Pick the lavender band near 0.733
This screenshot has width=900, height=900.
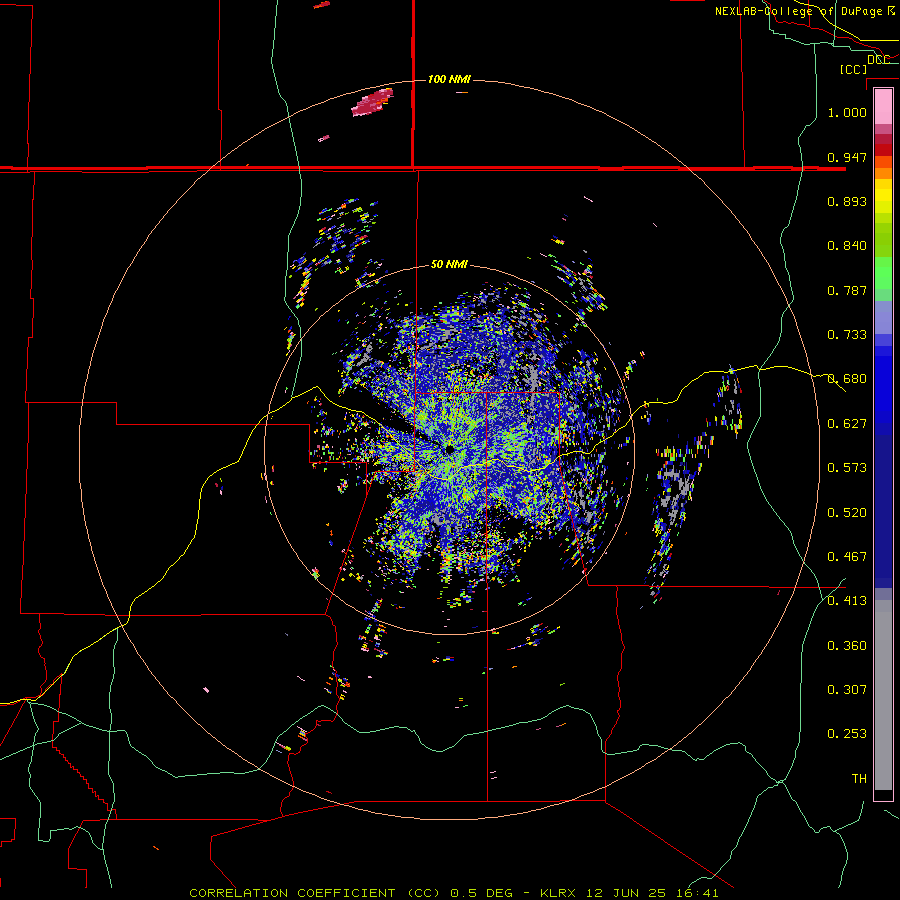point(883,317)
